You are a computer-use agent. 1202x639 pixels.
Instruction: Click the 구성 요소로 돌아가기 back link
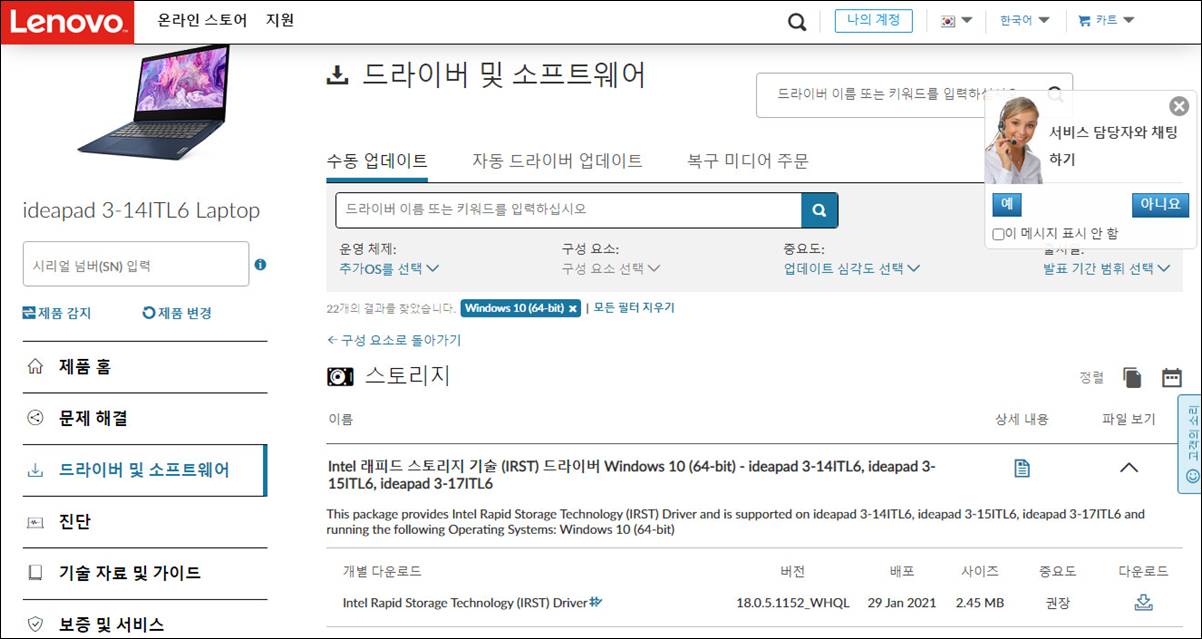[394, 340]
